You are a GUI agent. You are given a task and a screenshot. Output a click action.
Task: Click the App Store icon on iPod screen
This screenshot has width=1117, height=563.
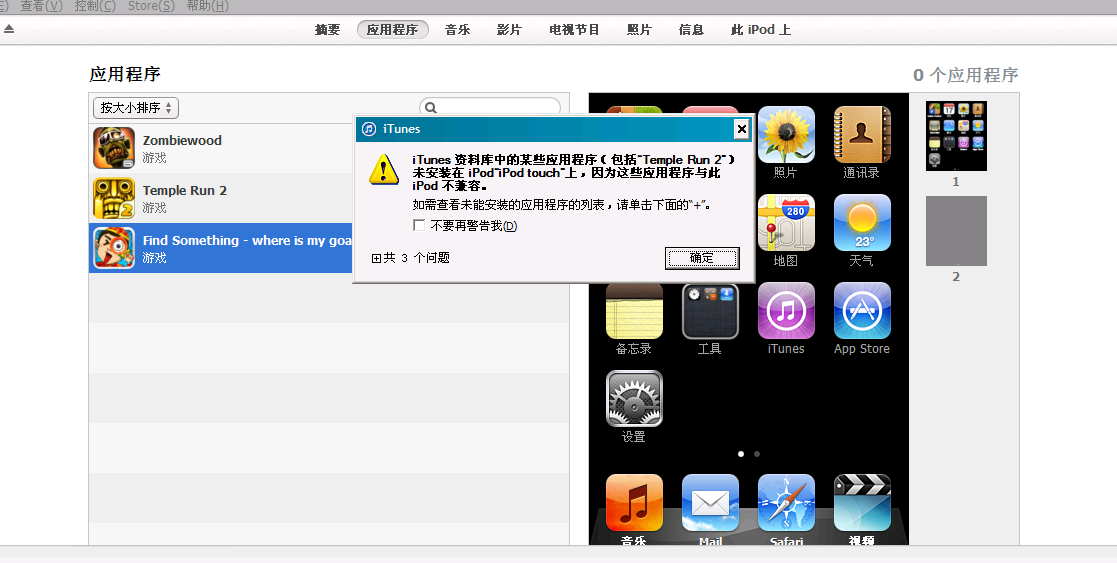862,311
